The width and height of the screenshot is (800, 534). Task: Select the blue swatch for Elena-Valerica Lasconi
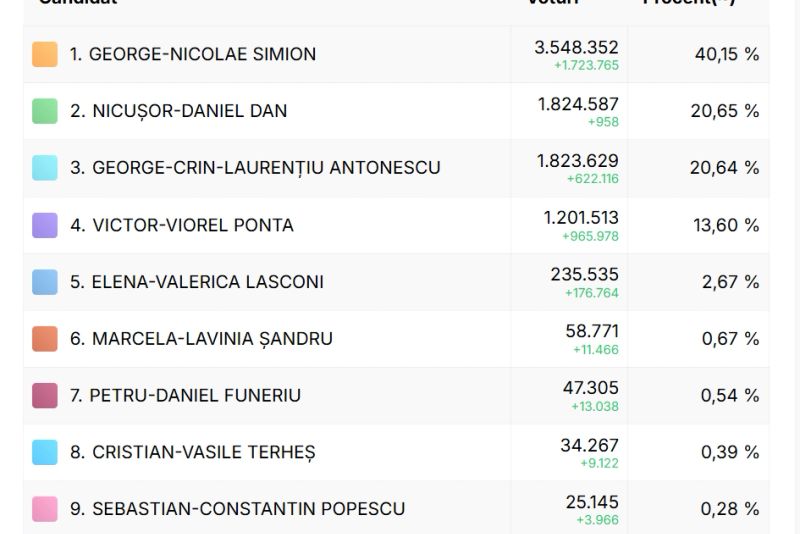pyautogui.click(x=45, y=282)
